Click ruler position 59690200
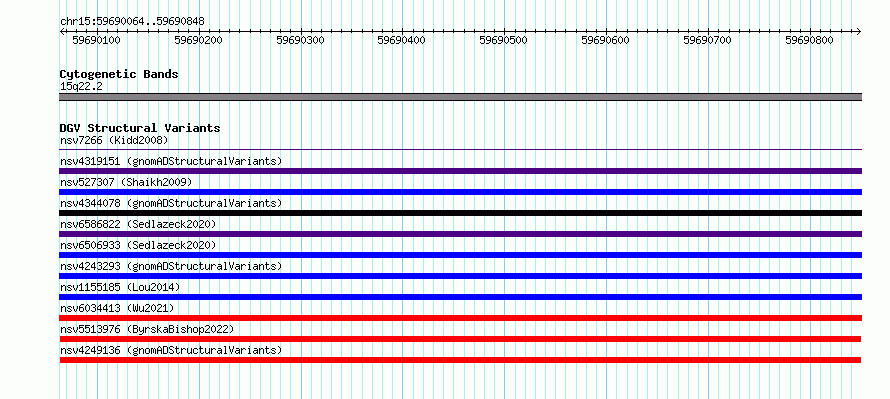The height and width of the screenshot is (399, 890). pos(199,40)
